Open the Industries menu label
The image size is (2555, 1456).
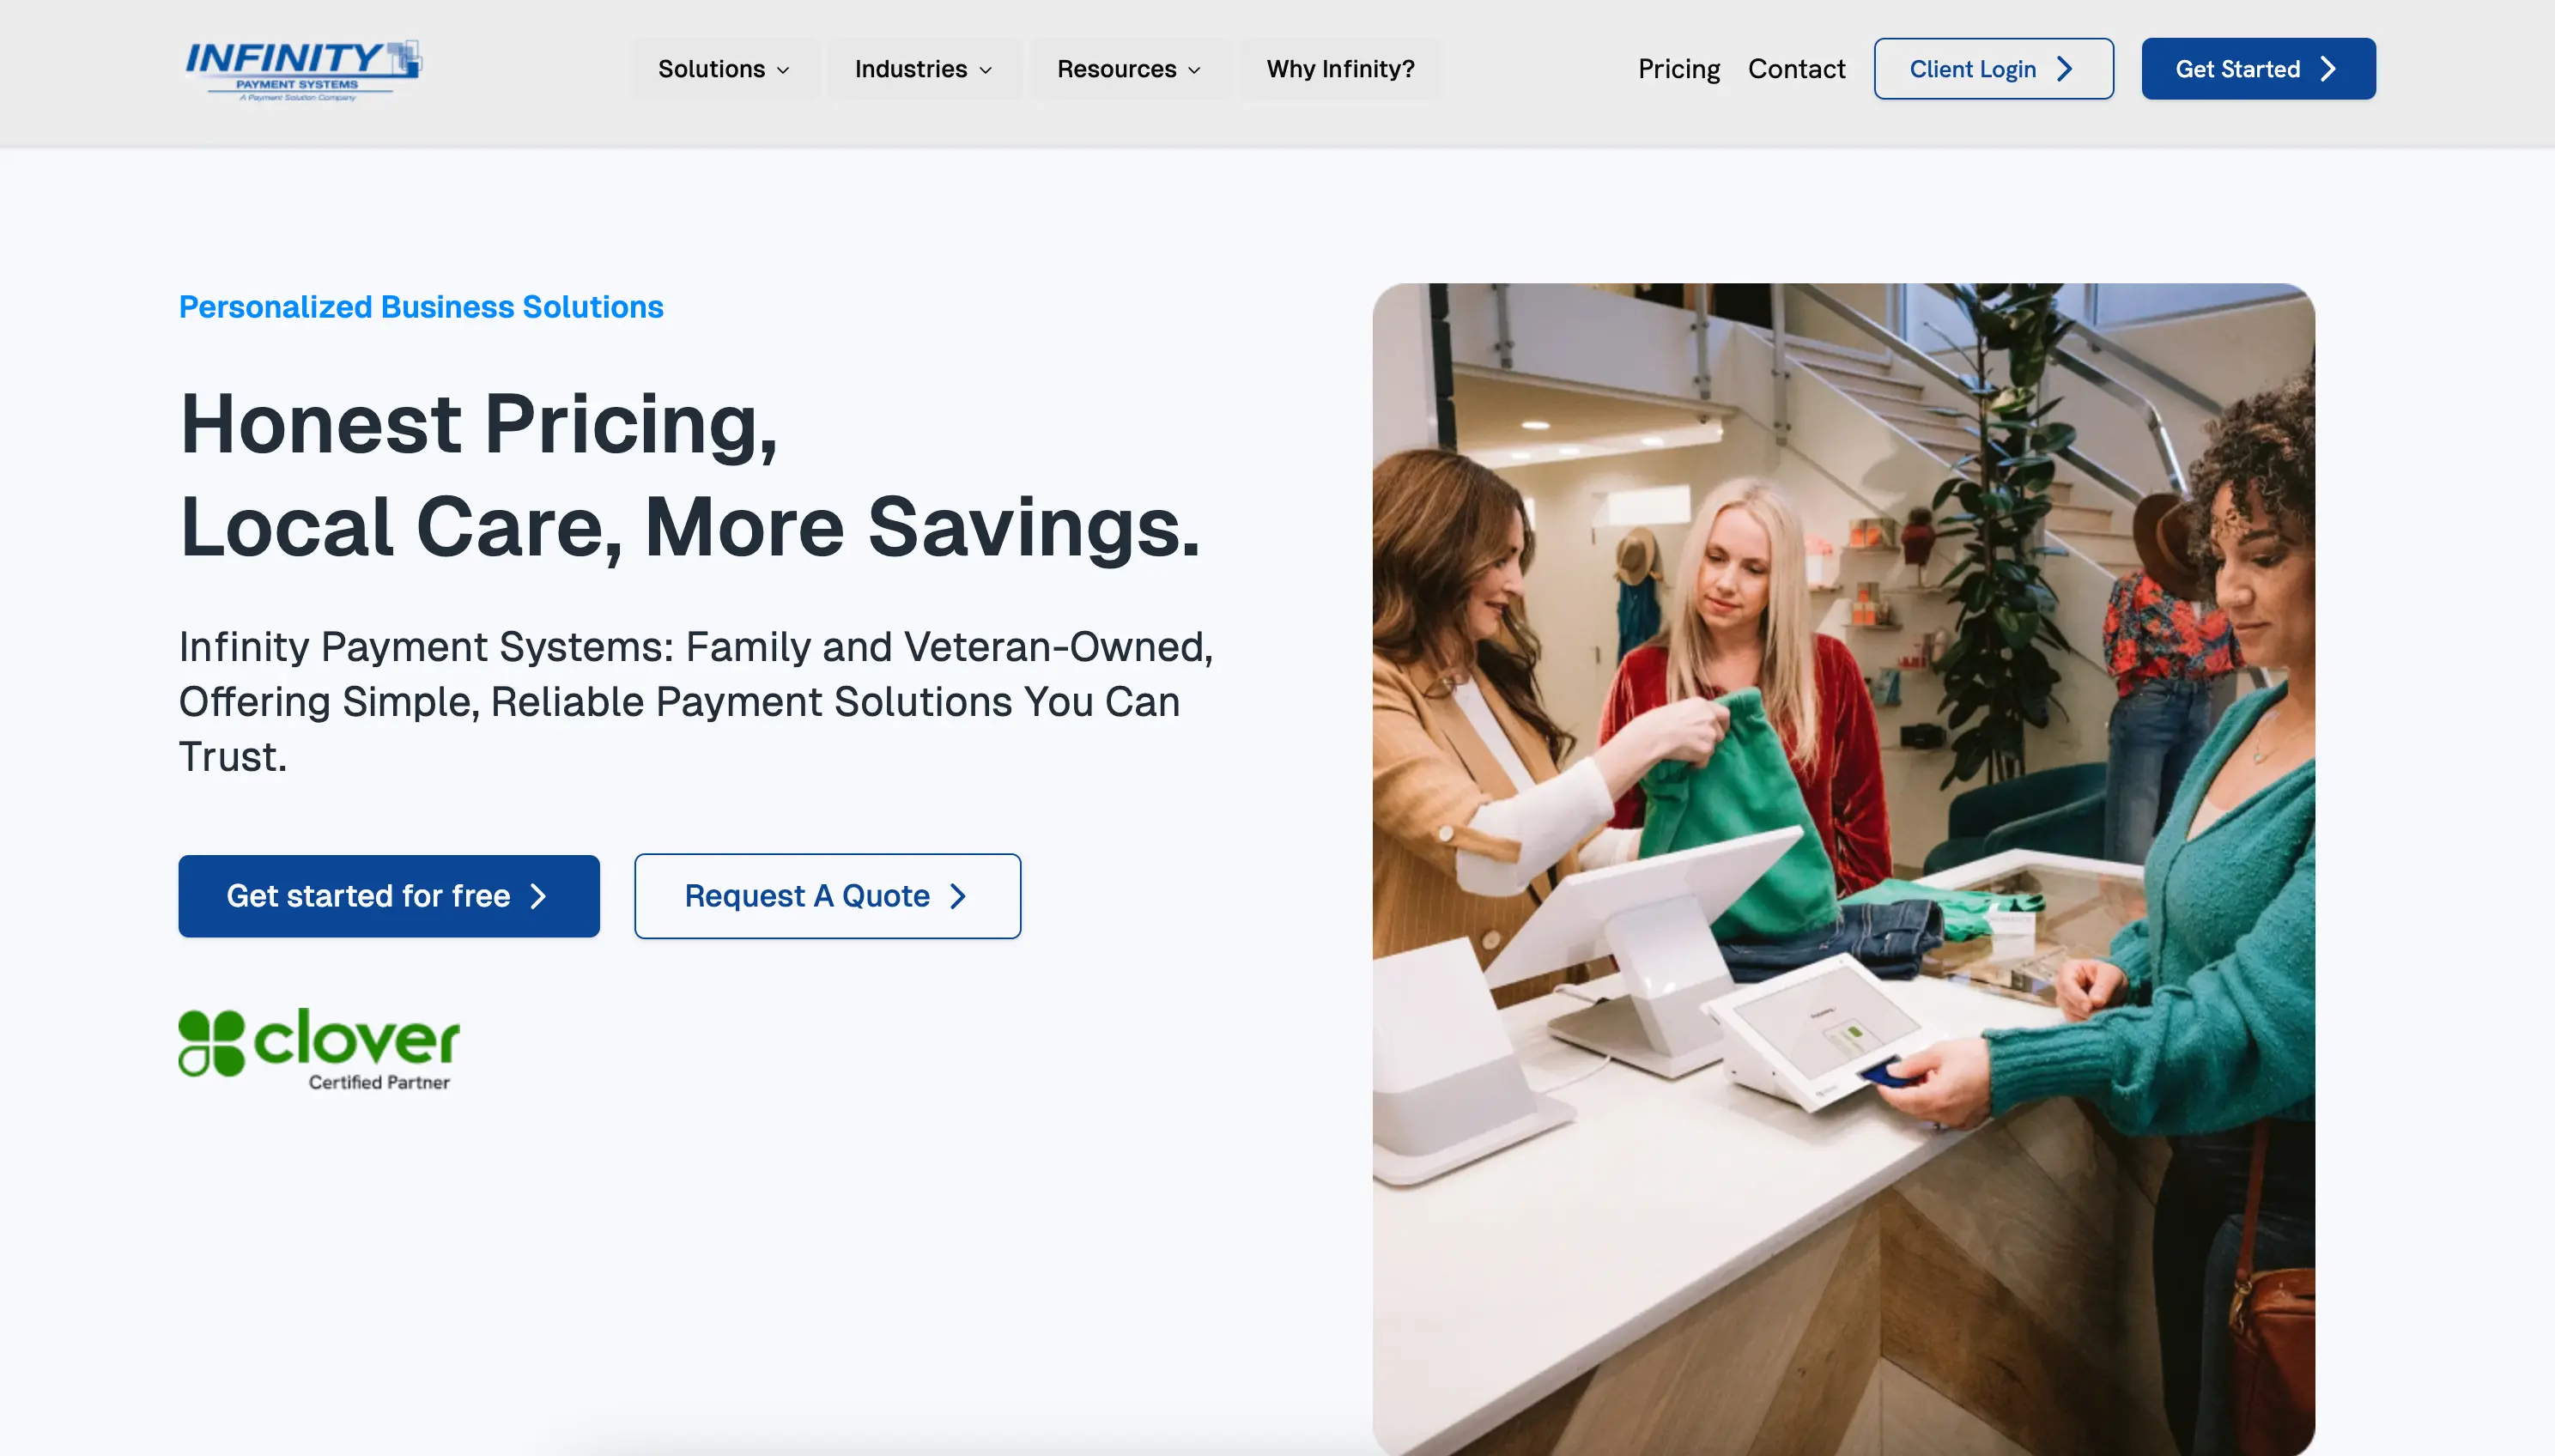click(x=910, y=69)
